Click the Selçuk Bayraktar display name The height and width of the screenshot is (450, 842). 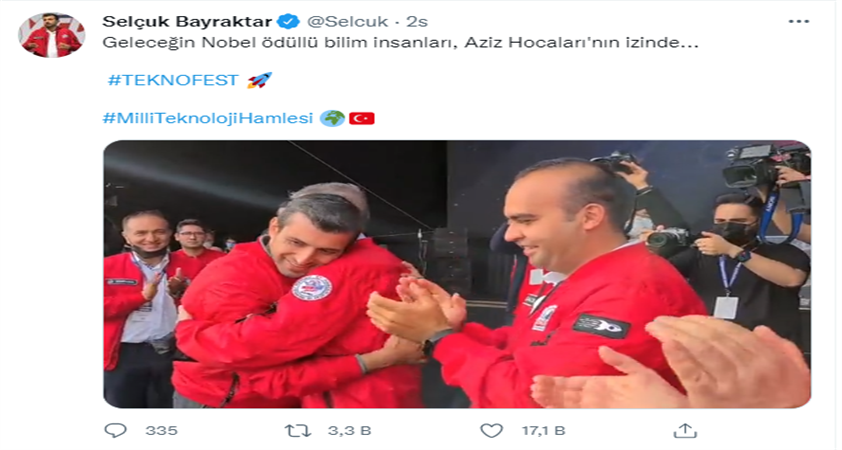pos(187,21)
